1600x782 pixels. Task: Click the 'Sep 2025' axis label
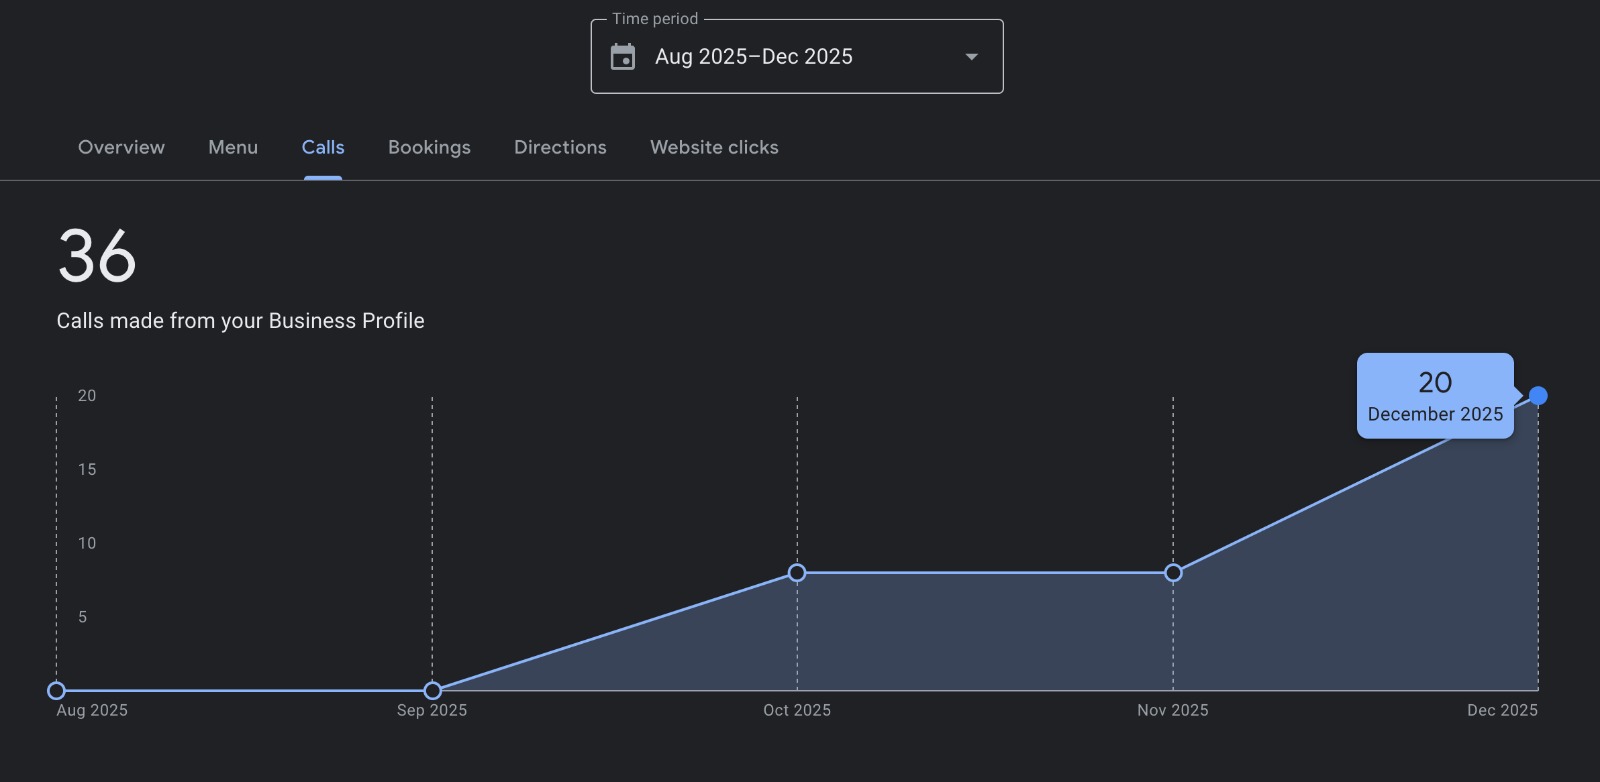tap(432, 710)
